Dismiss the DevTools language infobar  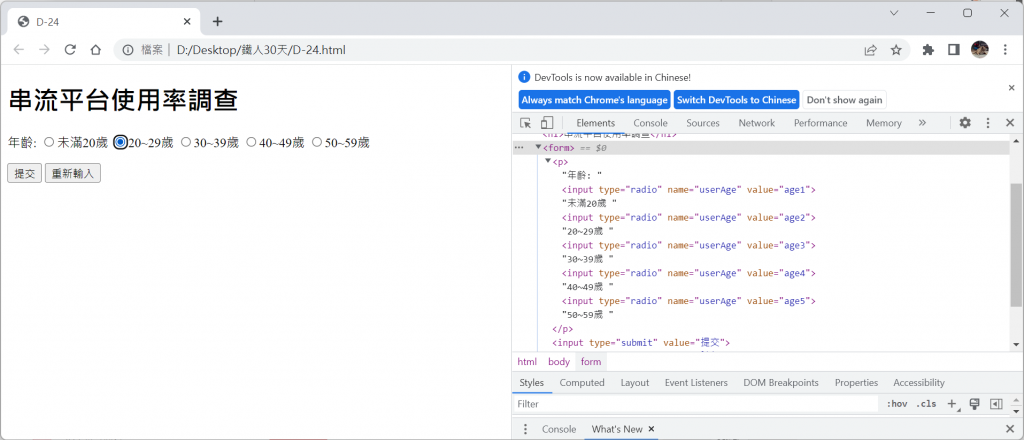click(x=1012, y=87)
